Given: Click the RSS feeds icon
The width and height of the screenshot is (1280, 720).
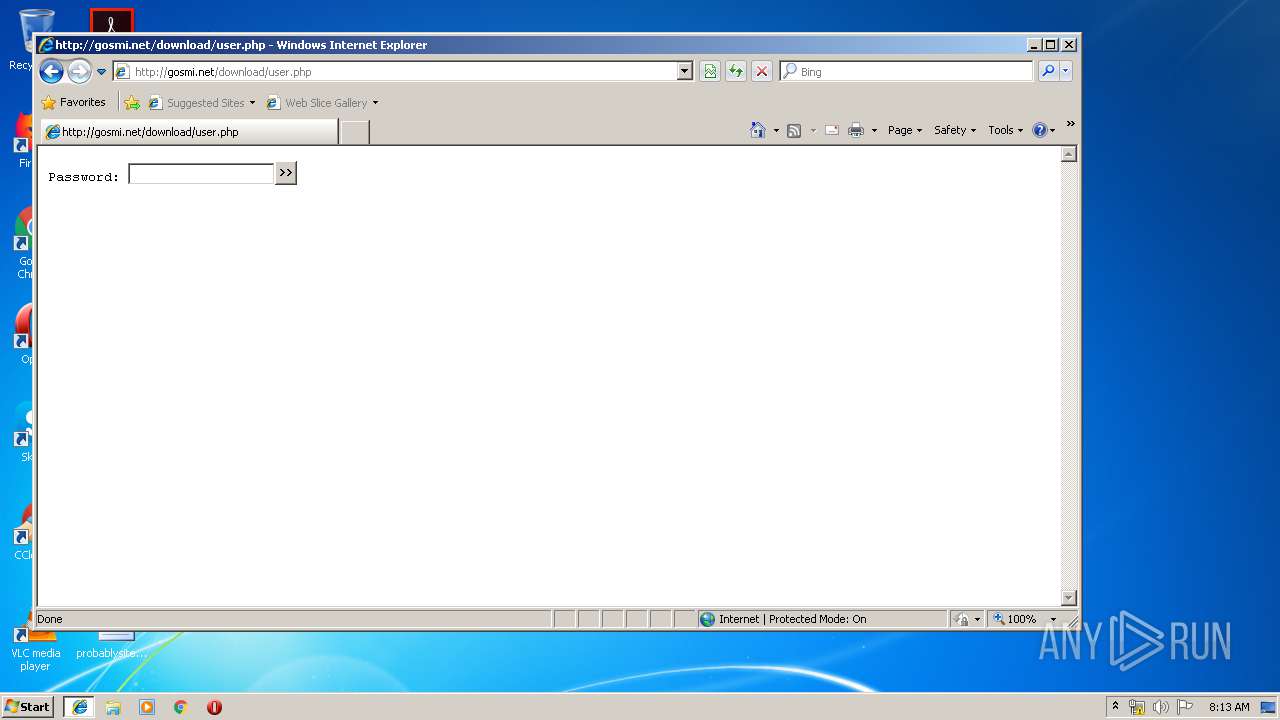Looking at the screenshot, I should (x=794, y=130).
